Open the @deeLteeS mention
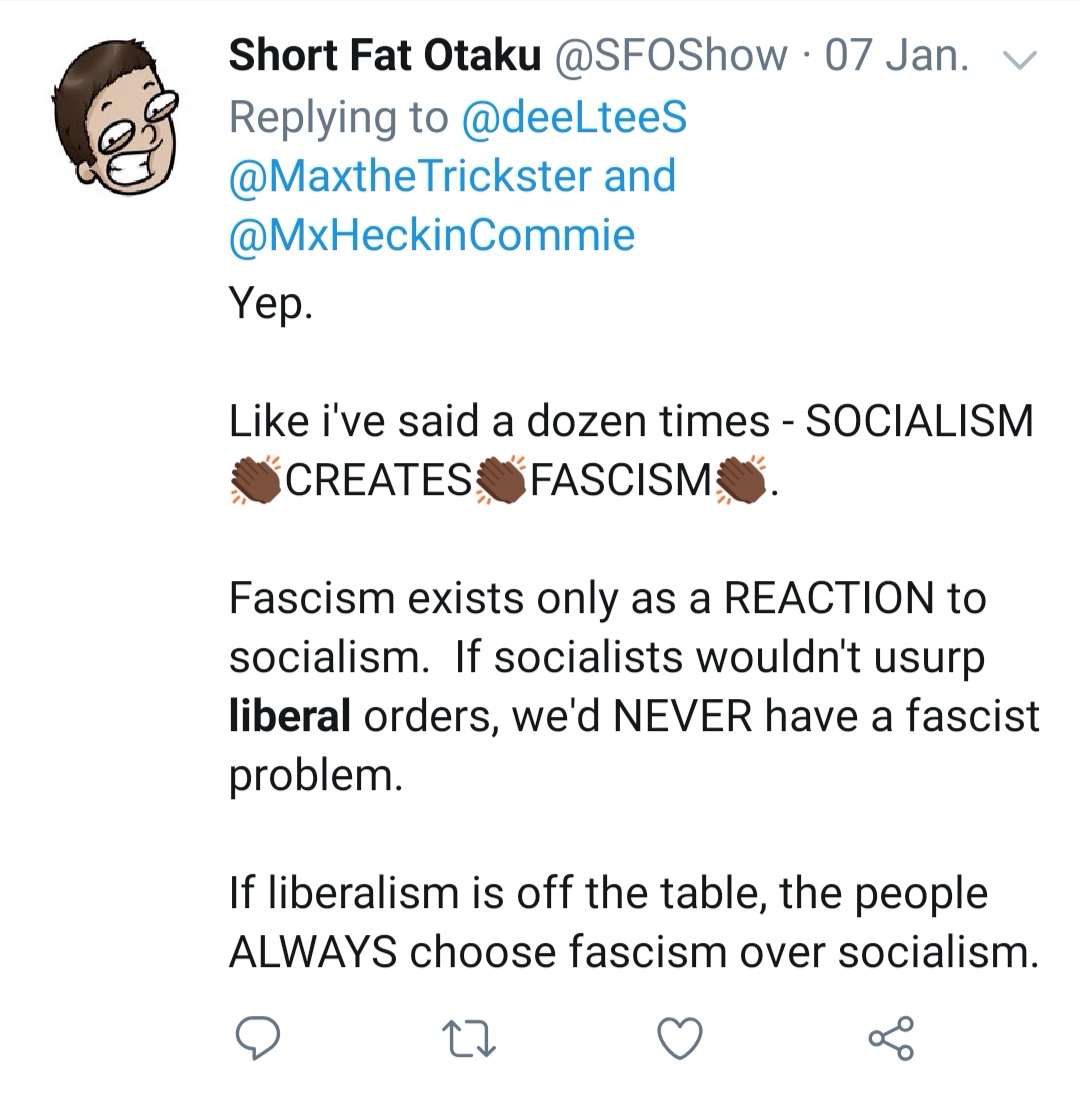Viewport: 1080px width, 1095px height. [574, 117]
